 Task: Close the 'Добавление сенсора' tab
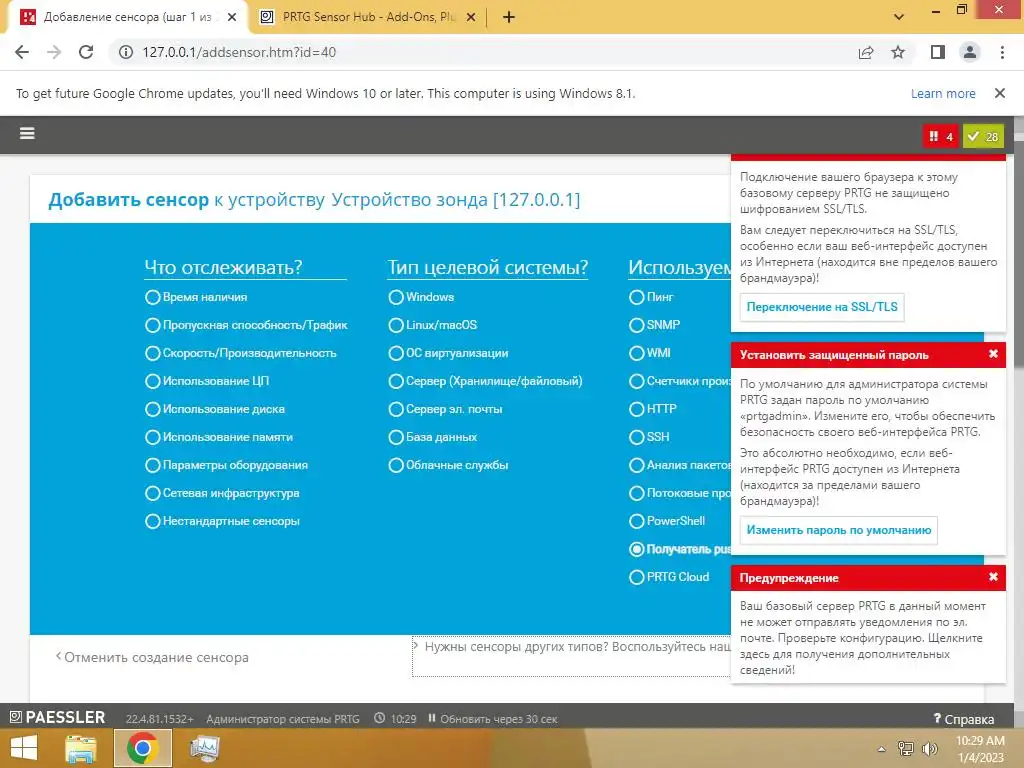[x=232, y=17]
